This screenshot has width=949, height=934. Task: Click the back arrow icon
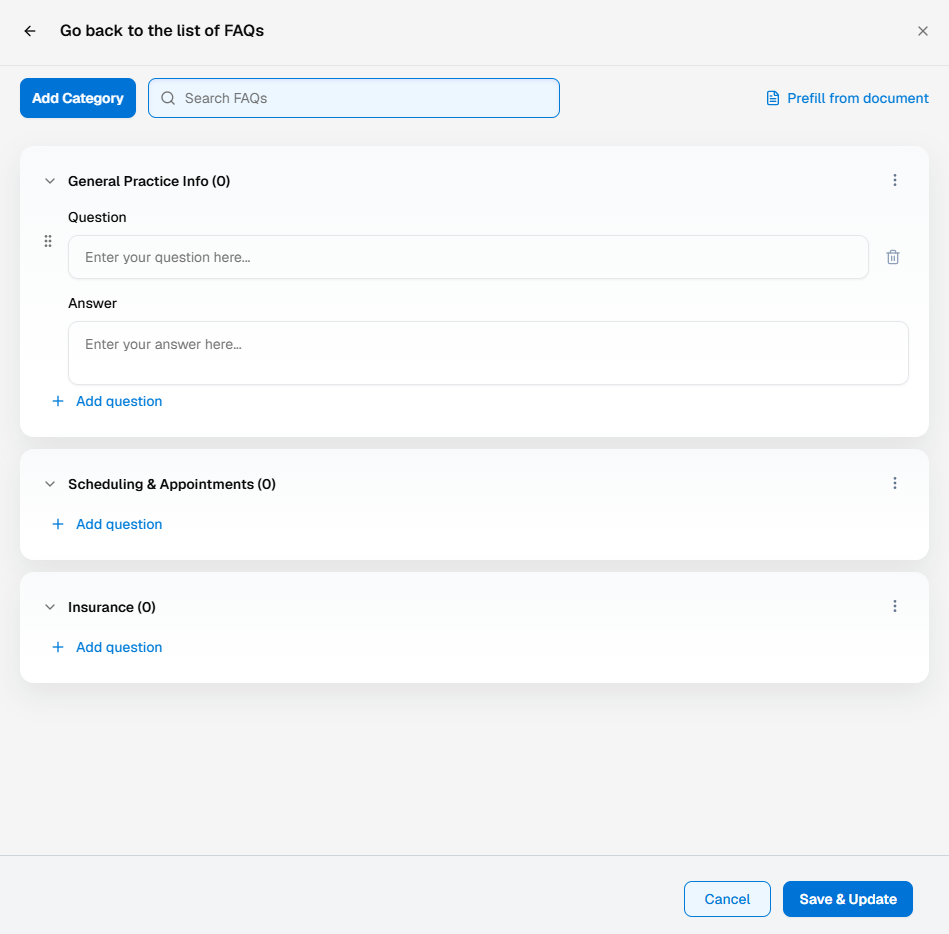point(30,31)
